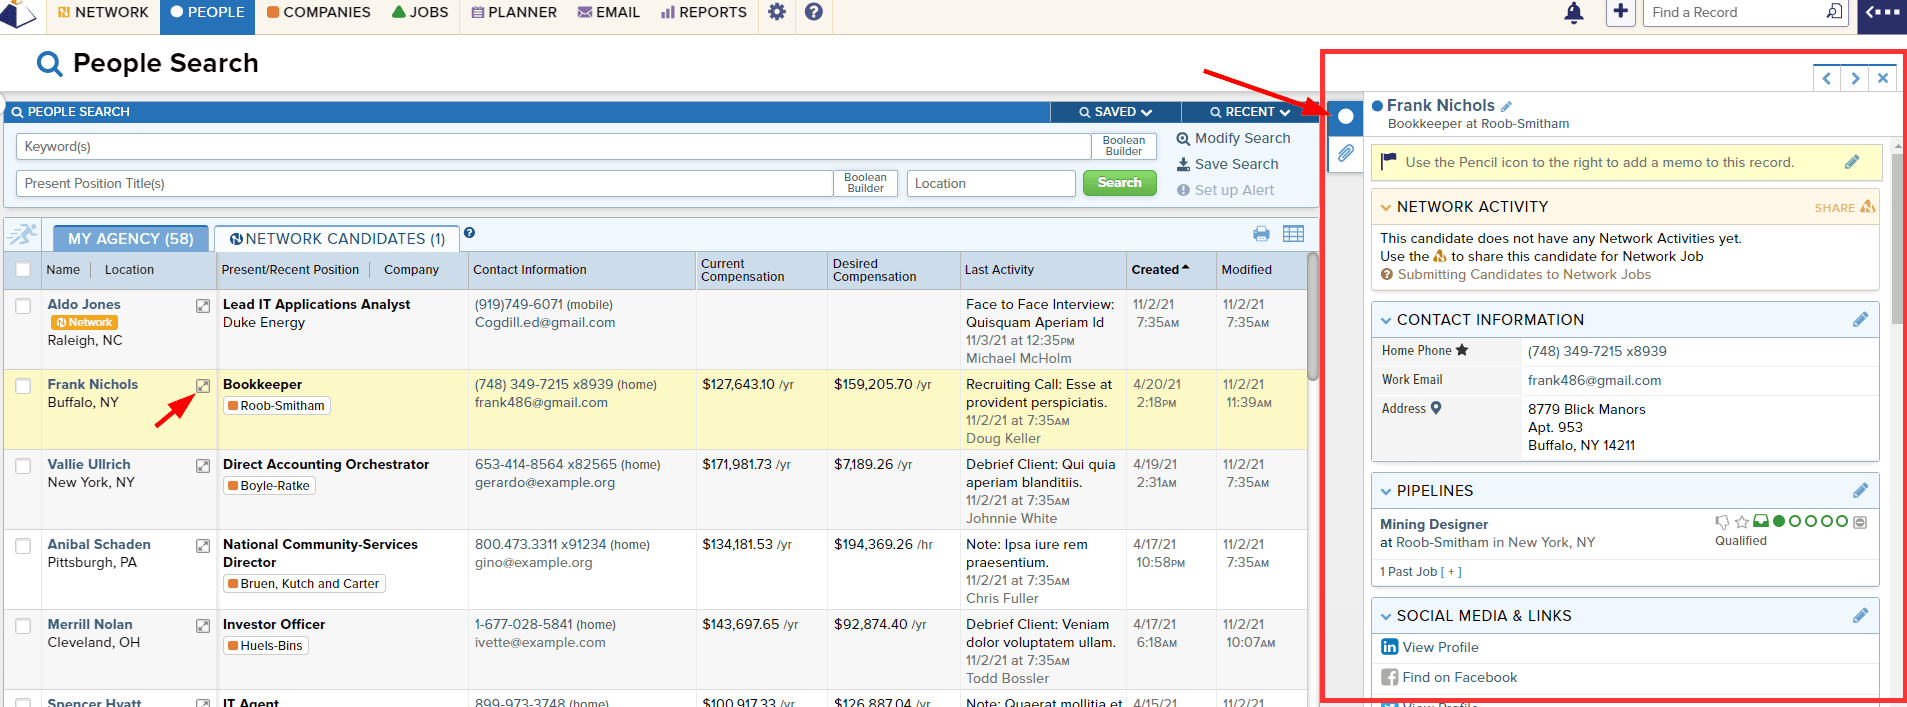Image resolution: width=1907 pixels, height=707 pixels.
Task: Switch to Network Candidates (1) tab
Action: (337, 239)
